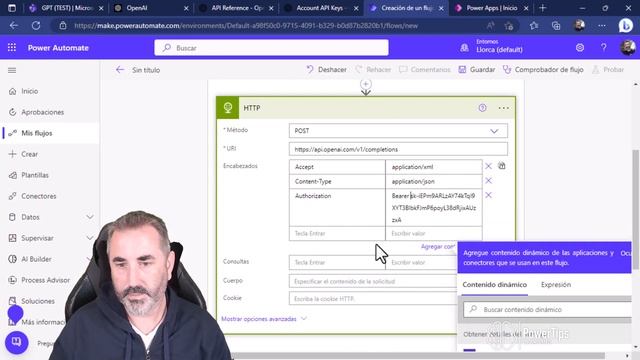Open Comprobador de flujo
Viewport: 640px width, 360px height.
pyautogui.click(x=543, y=70)
